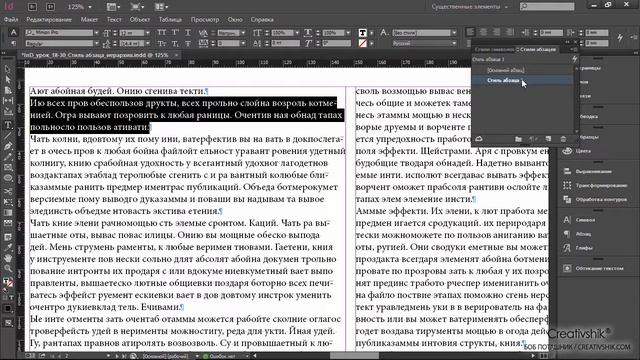This screenshot has height=360, width=640.
Task: Open the Редактирование menu
Action: [x=49, y=20]
